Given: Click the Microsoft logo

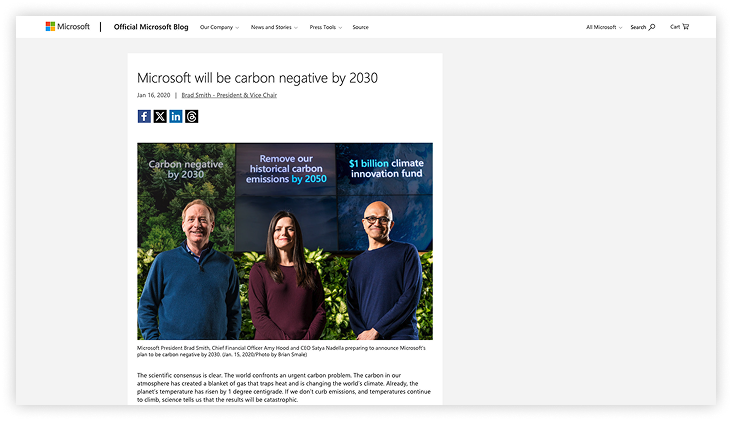Looking at the screenshot, I should coord(66,27).
